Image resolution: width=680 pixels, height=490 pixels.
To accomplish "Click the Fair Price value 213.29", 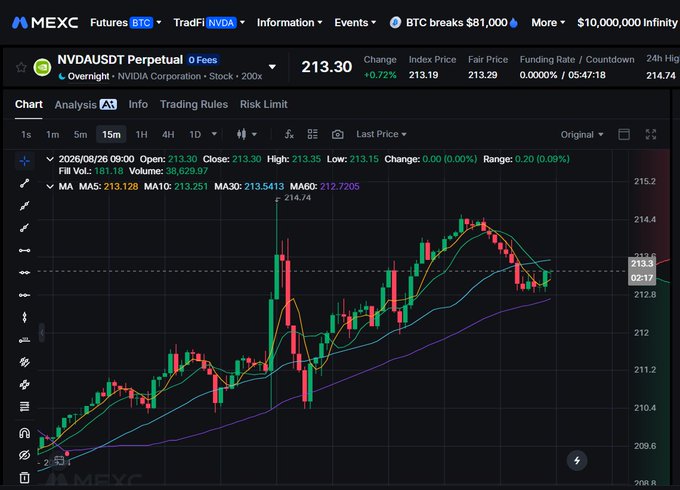I will [482, 75].
